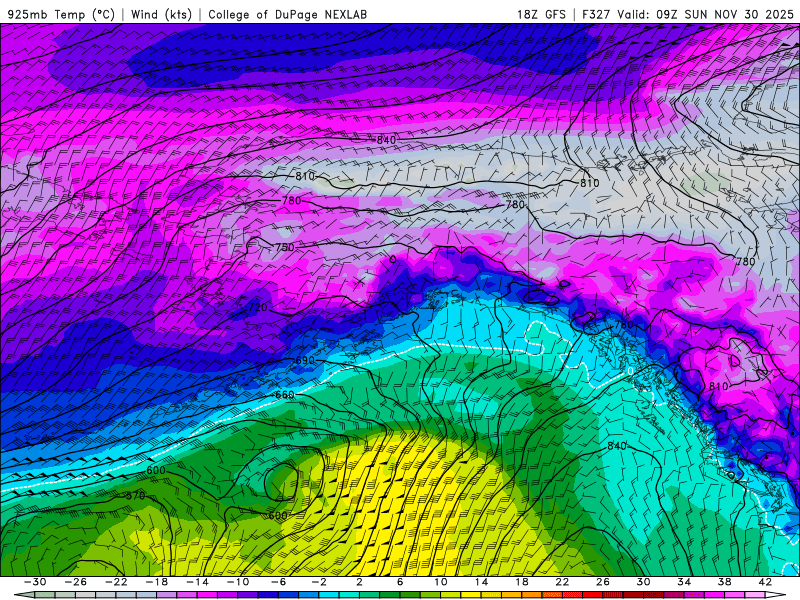Click the -18 value on temperature scale
800x600 pixels.
click(157, 582)
